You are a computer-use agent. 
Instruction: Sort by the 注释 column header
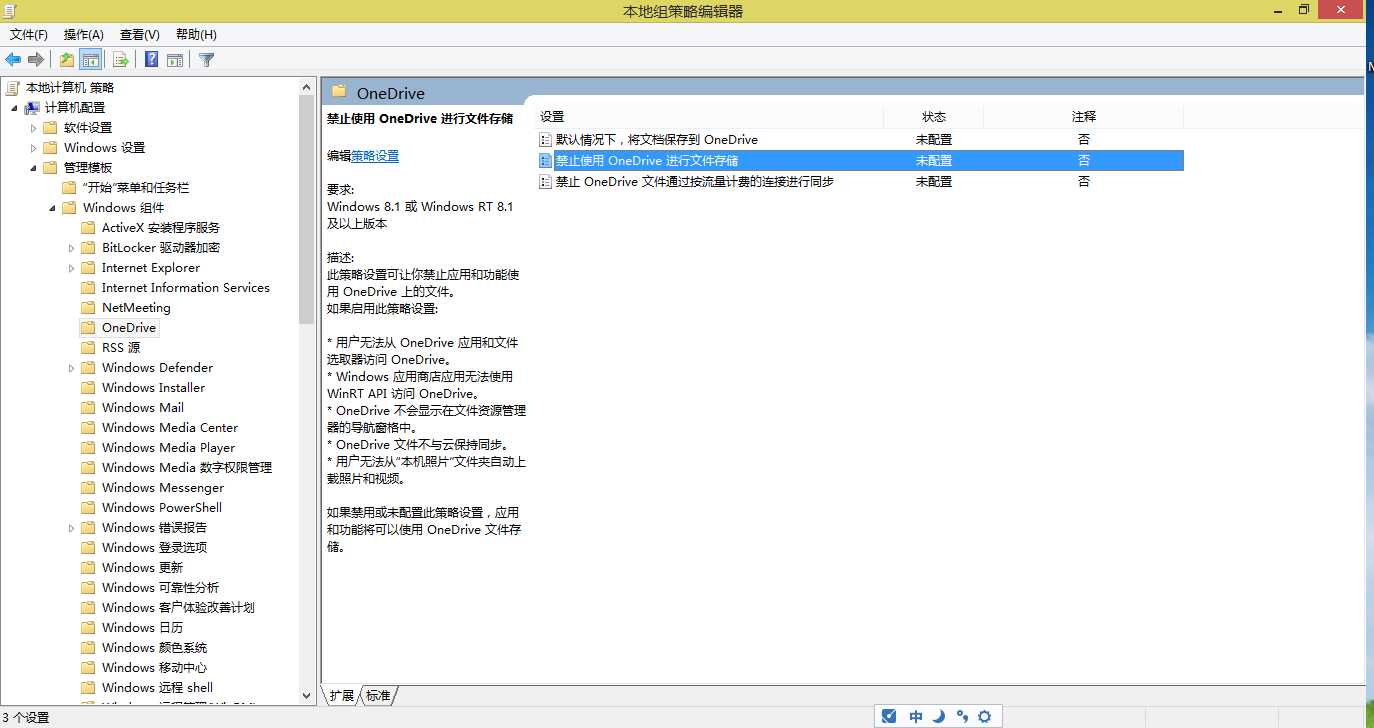coord(1084,117)
